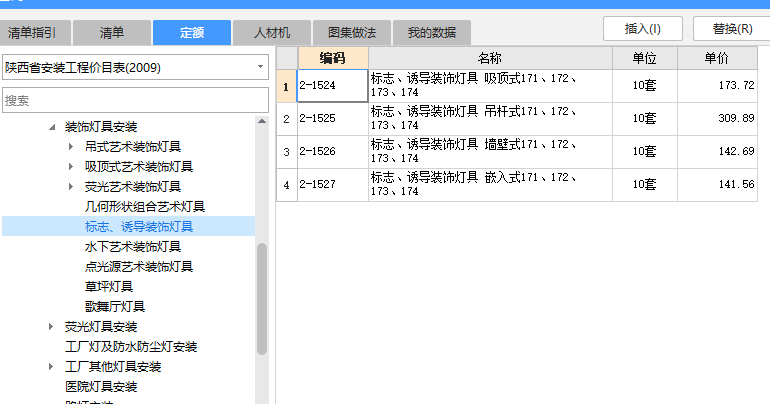Click the 名称 column header
This screenshot has width=770, height=404.
(x=490, y=58)
